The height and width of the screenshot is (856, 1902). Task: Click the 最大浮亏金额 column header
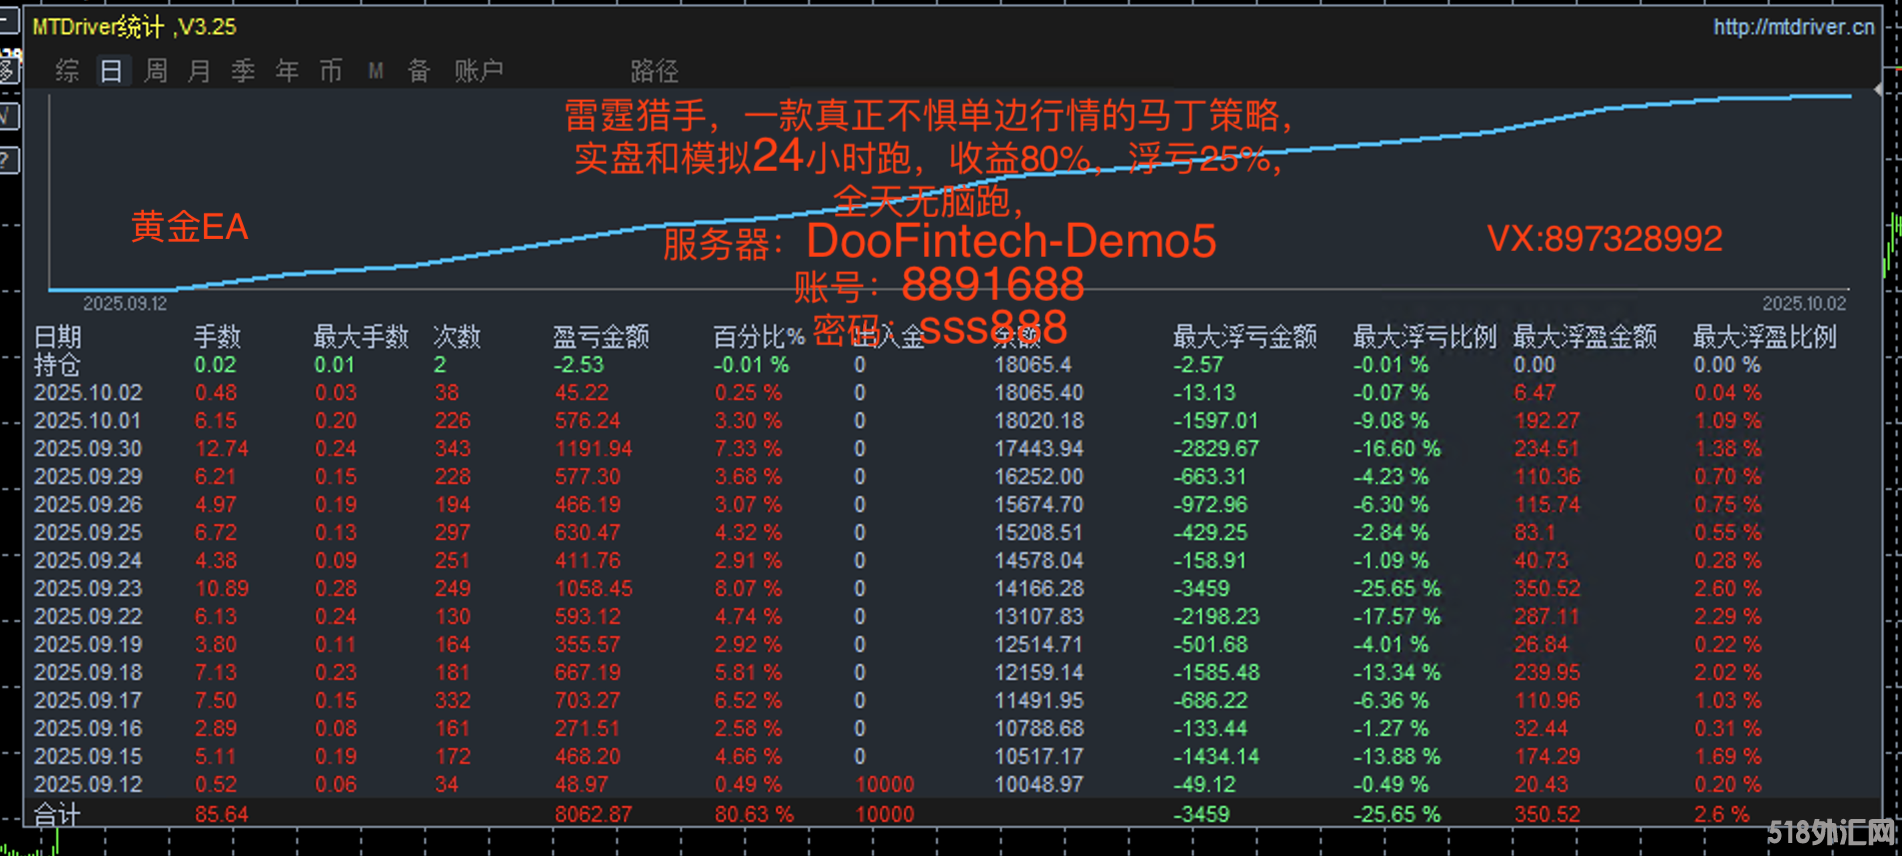click(x=1244, y=337)
